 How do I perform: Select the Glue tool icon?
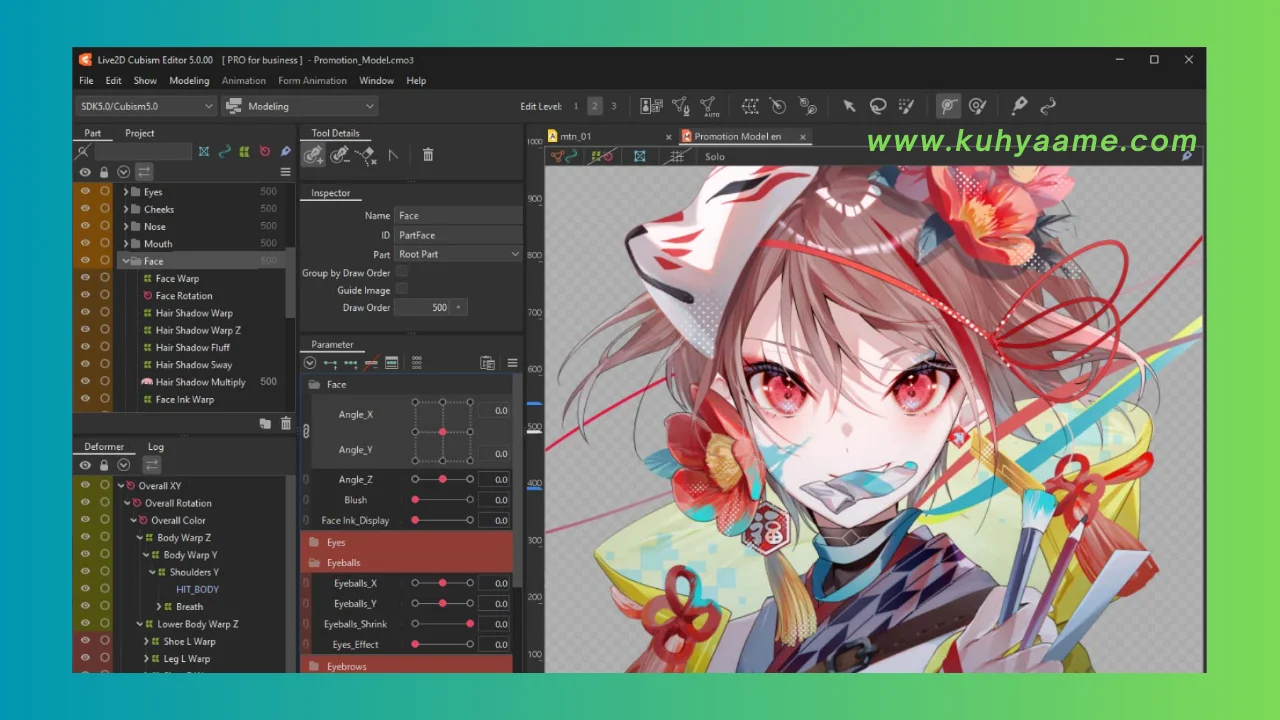click(807, 106)
